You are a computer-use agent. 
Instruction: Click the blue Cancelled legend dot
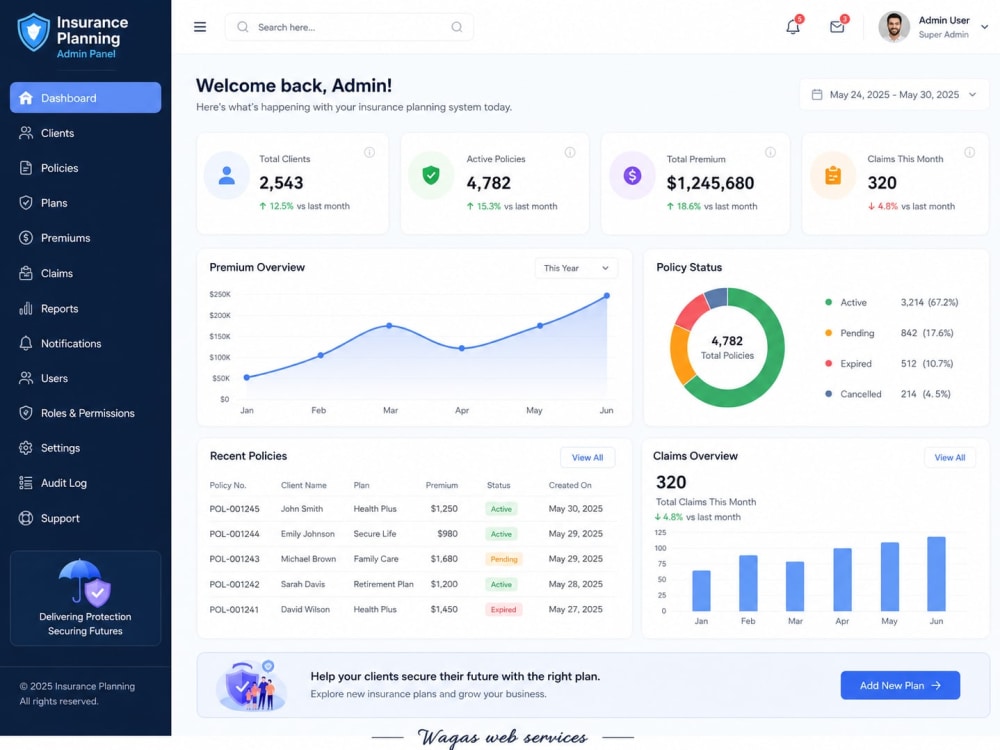click(828, 394)
